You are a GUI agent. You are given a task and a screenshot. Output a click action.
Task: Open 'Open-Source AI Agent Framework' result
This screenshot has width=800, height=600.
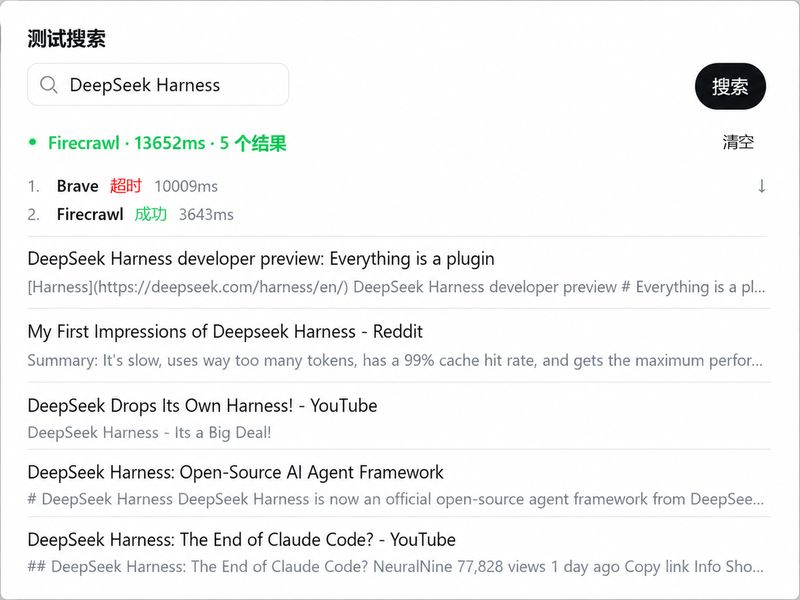235,472
